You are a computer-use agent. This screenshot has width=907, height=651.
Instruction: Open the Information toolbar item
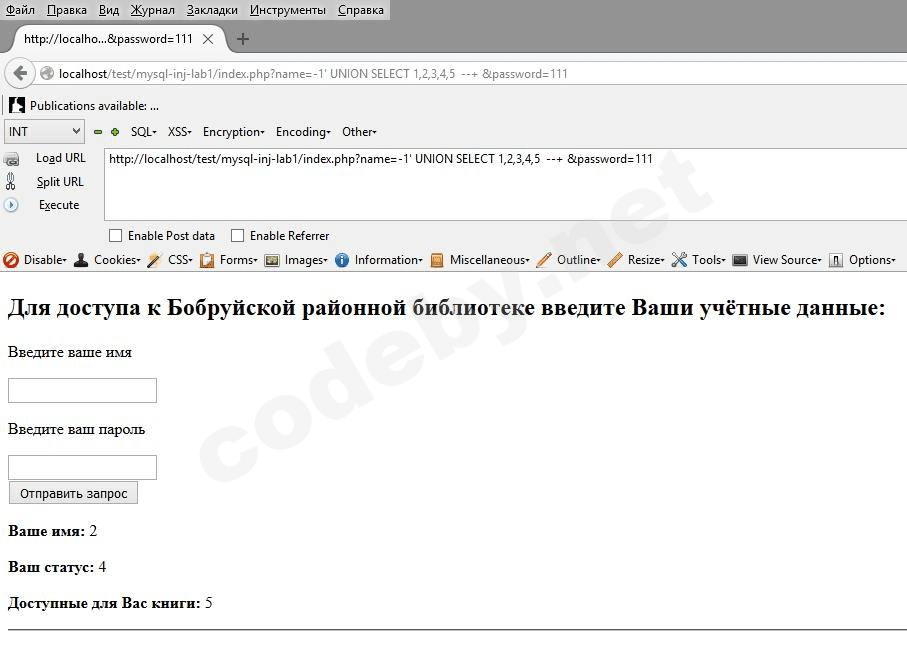380,260
